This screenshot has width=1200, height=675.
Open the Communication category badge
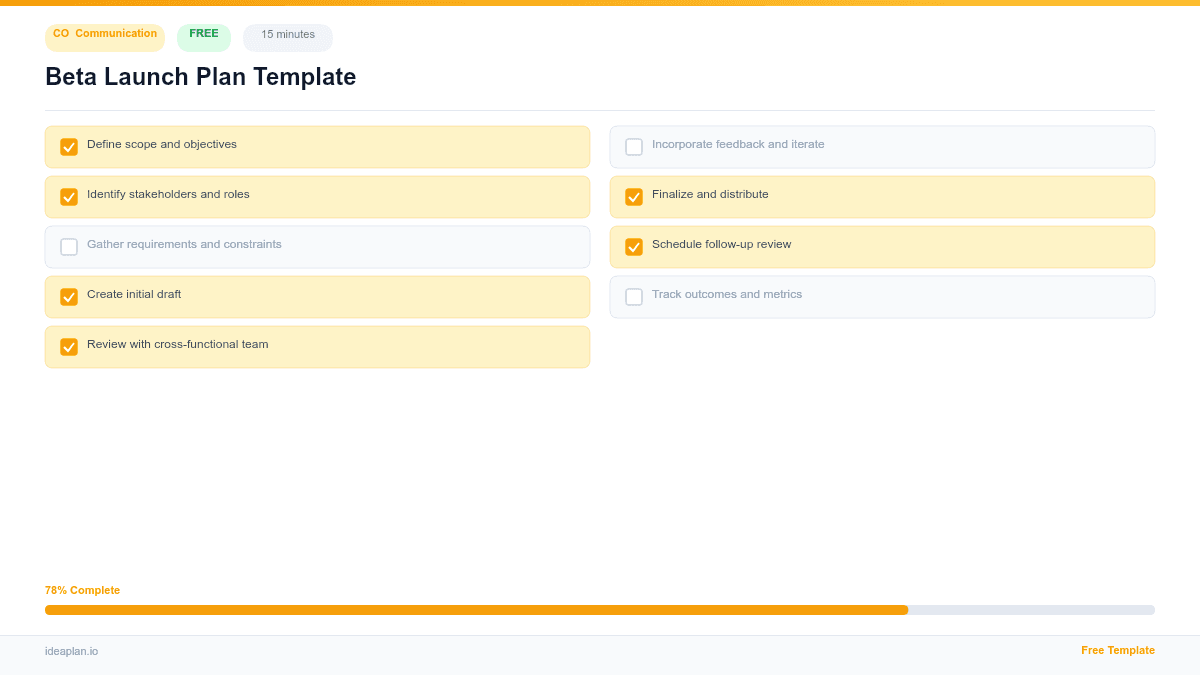click(x=104, y=37)
